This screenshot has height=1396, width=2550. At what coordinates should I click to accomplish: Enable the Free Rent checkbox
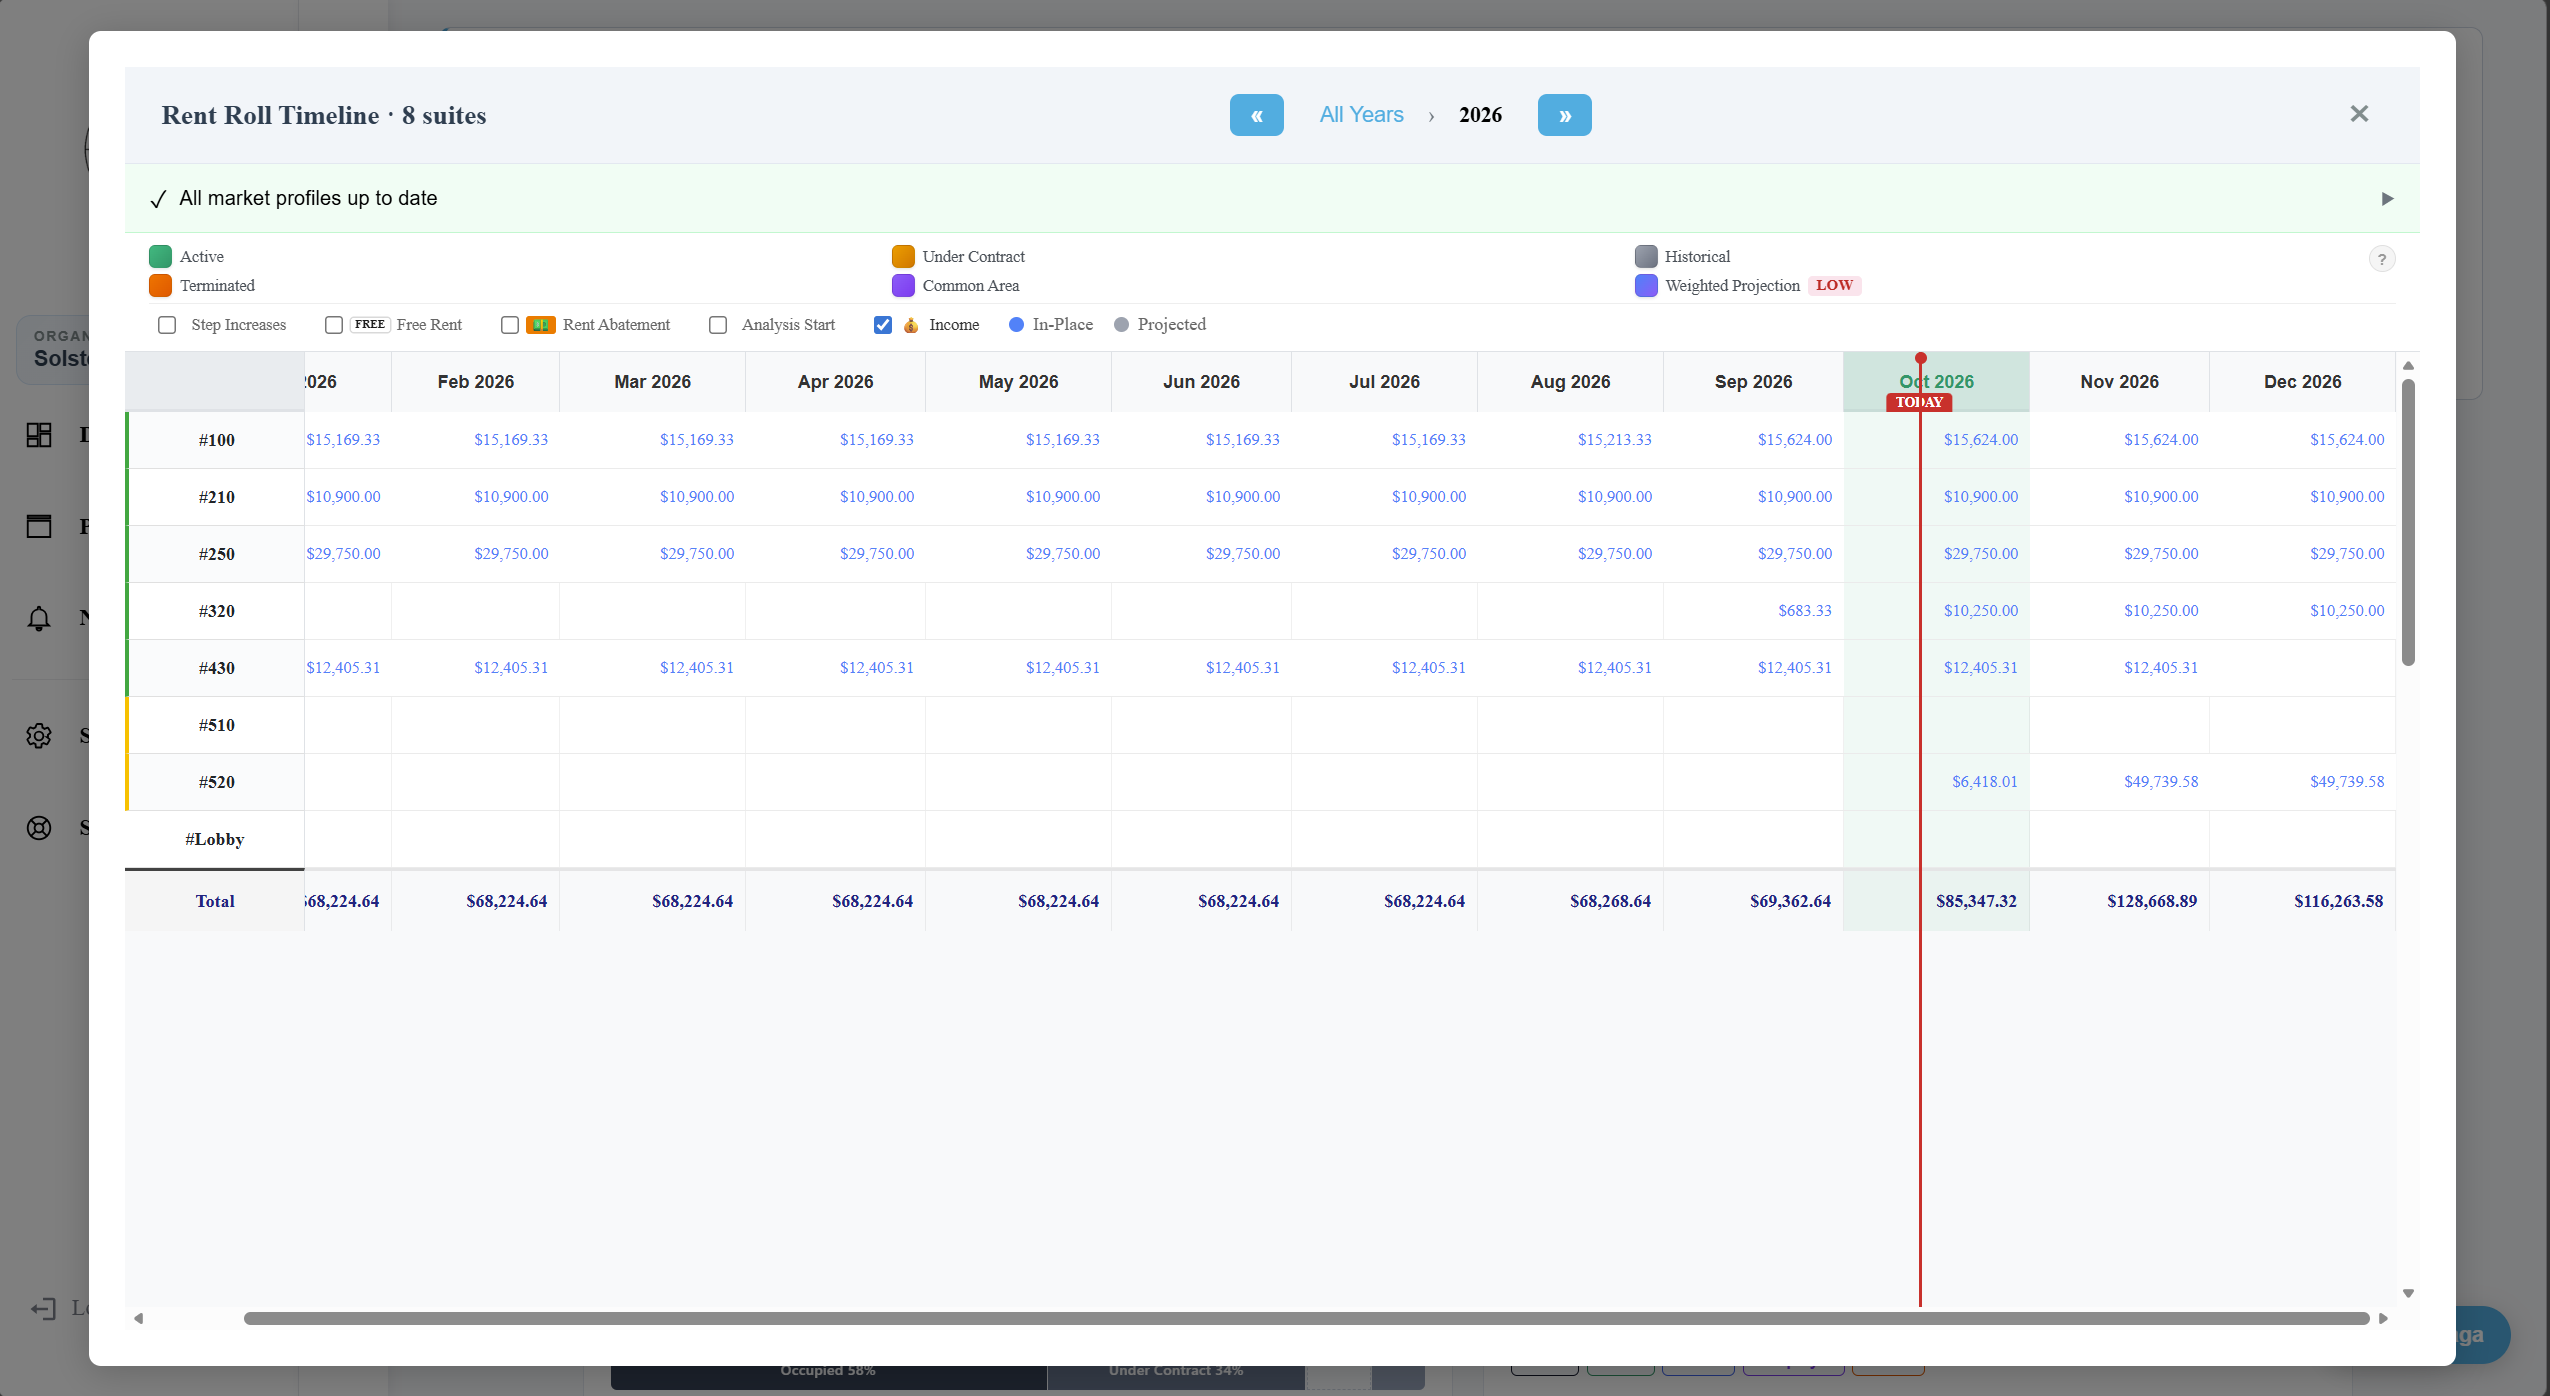point(334,325)
